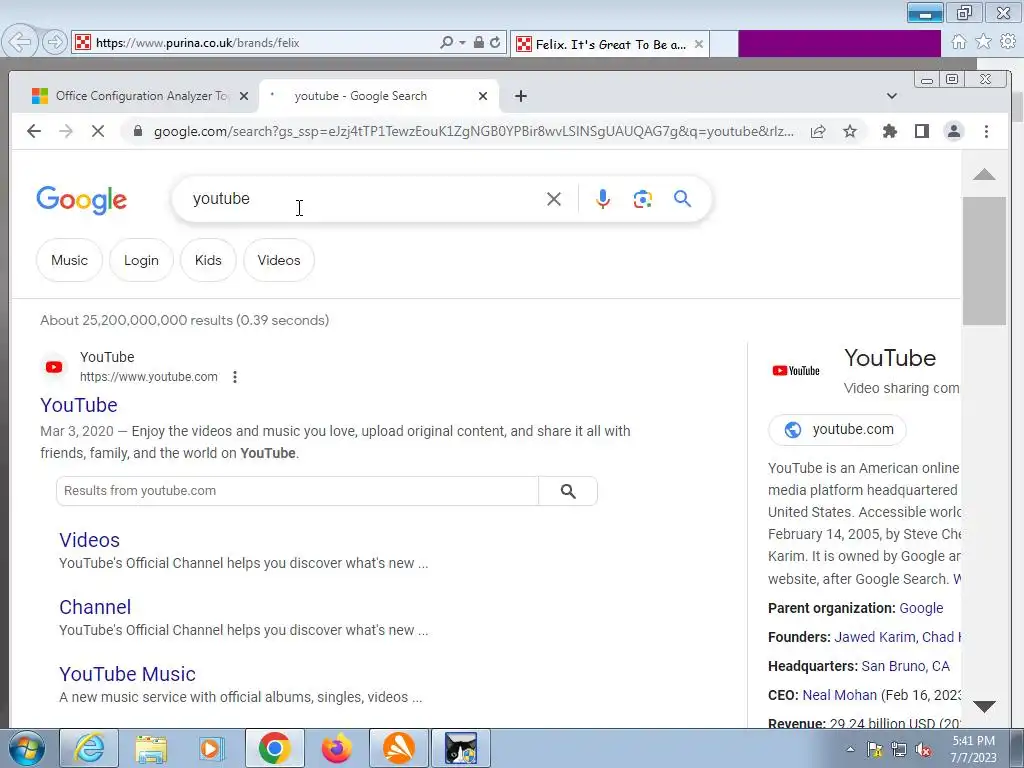
Task: Open the Windows Start button
Action: coord(26,748)
